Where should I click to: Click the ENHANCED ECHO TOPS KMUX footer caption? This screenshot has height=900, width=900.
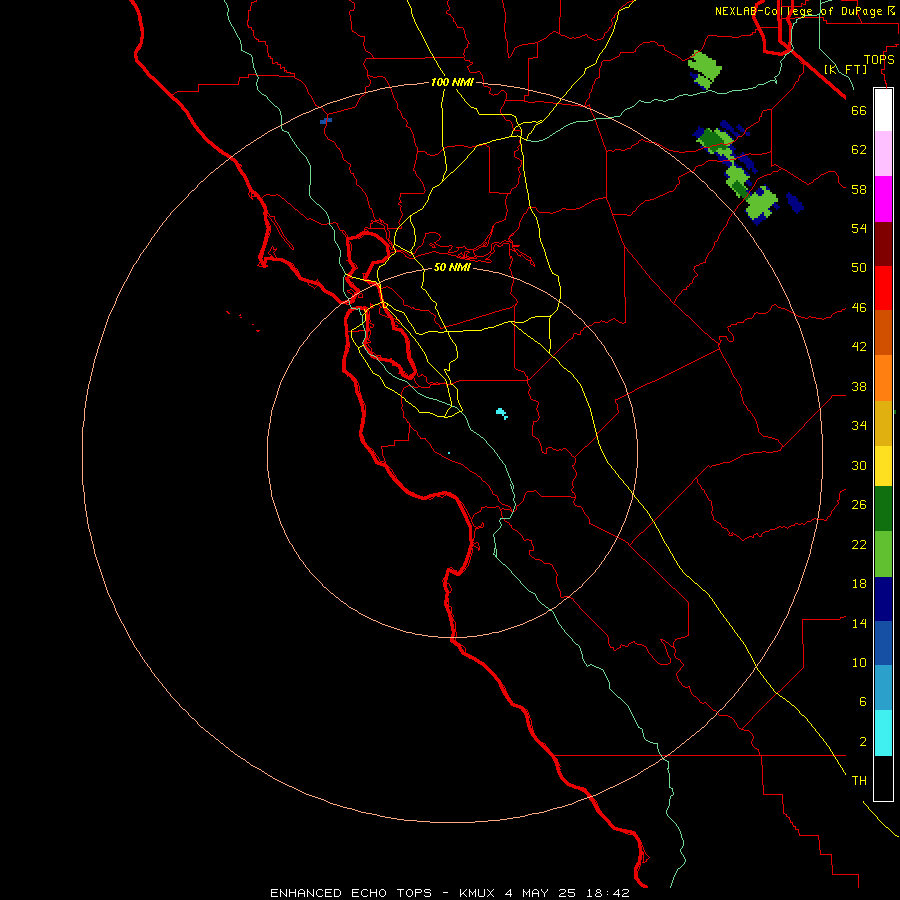(450, 893)
